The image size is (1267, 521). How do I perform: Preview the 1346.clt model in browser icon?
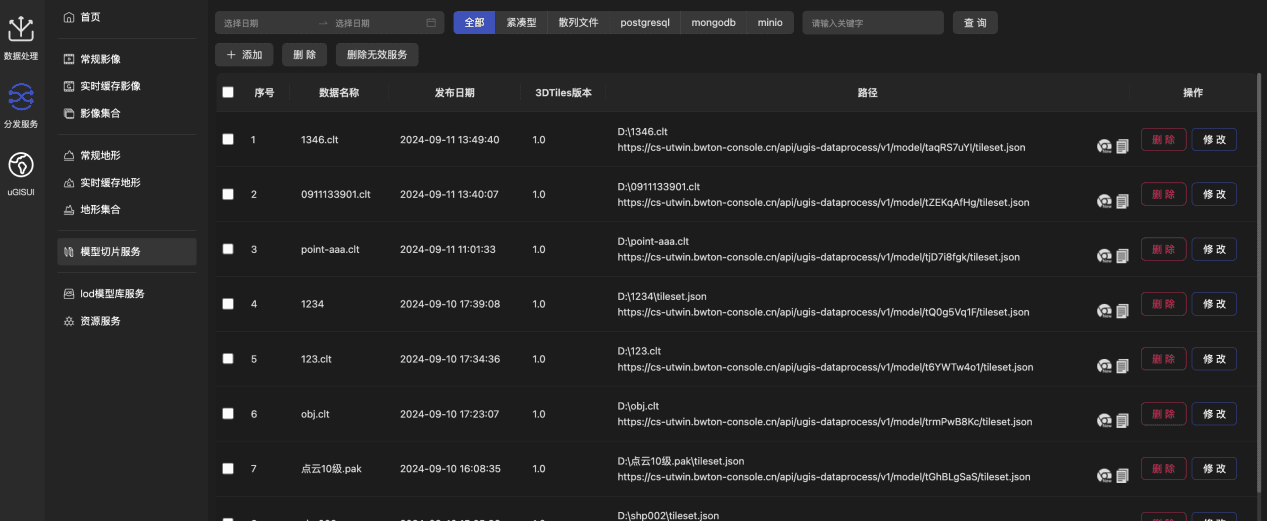pyautogui.click(x=1104, y=146)
